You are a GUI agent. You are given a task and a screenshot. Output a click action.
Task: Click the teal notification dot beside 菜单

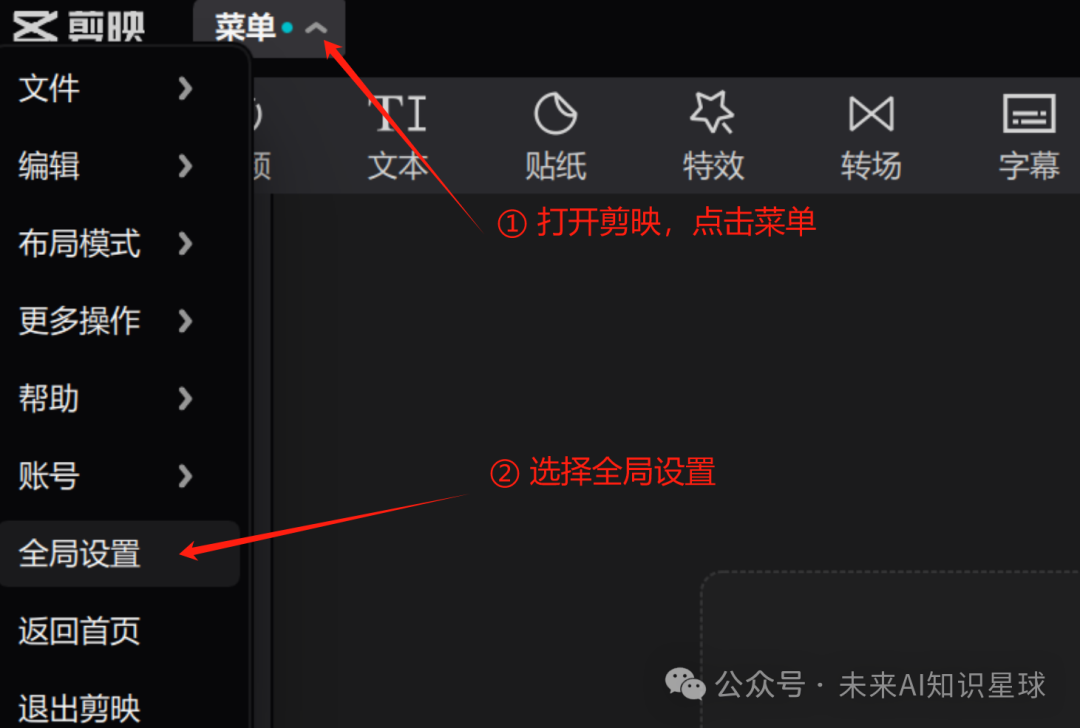[x=287, y=28]
